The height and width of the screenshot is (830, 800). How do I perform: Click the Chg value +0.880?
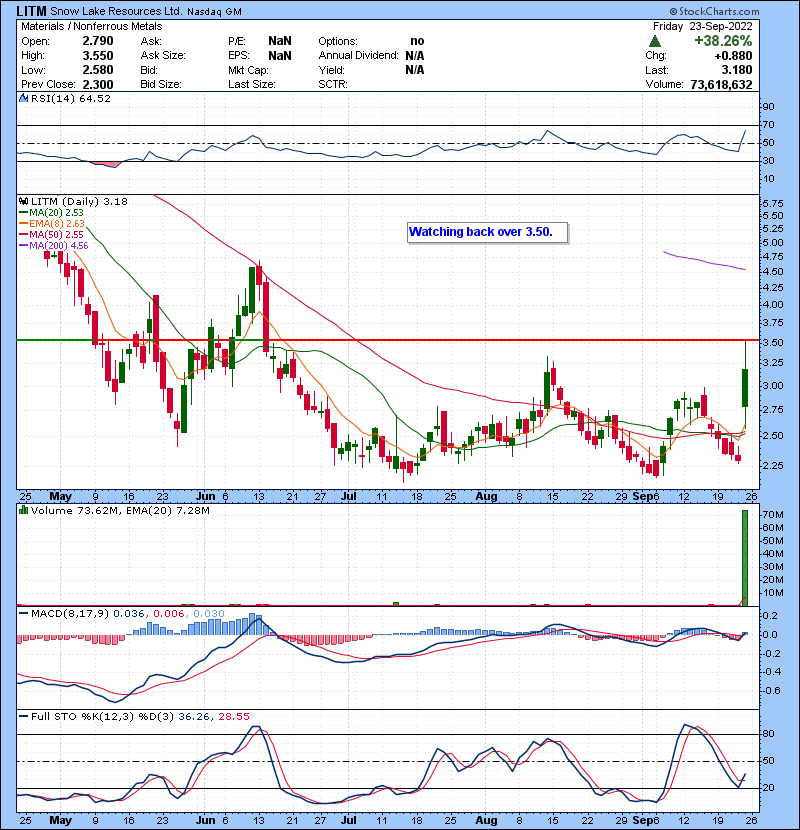point(733,56)
